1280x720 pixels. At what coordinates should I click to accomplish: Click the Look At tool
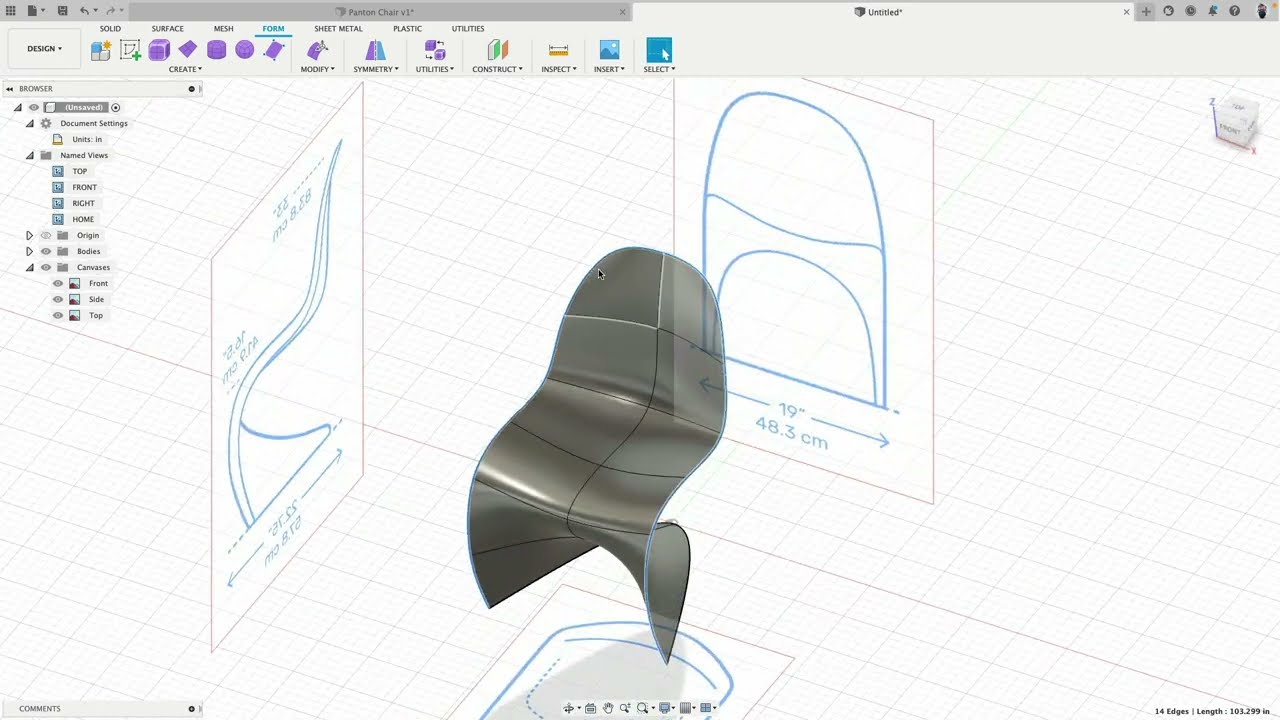point(590,708)
